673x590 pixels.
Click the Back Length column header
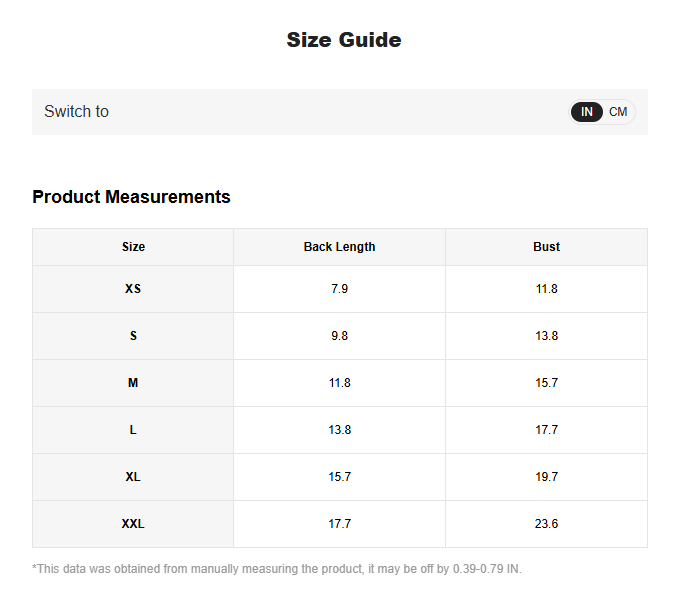click(x=339, y=247)
